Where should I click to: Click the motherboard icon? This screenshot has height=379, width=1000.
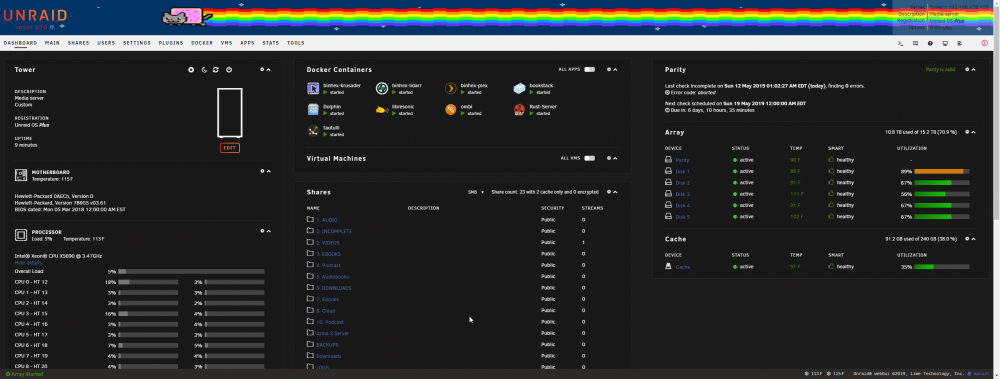[20, 174]
